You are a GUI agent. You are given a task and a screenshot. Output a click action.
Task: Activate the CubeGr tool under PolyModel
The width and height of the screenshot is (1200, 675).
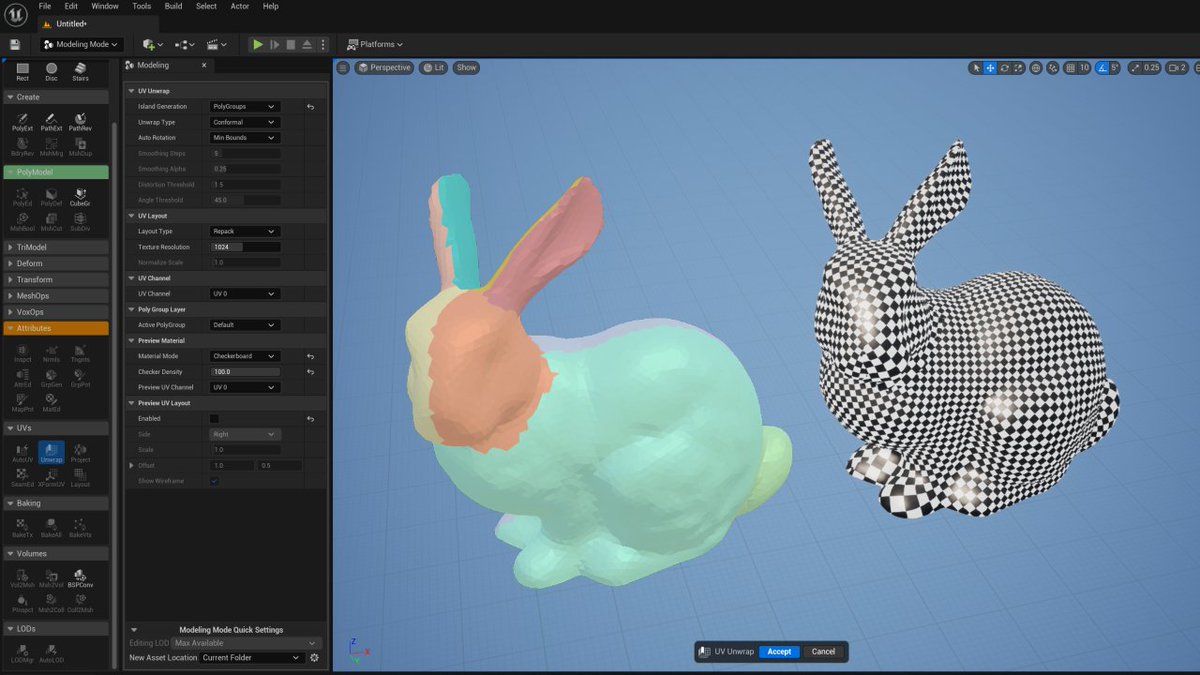(x=80, y=199)
